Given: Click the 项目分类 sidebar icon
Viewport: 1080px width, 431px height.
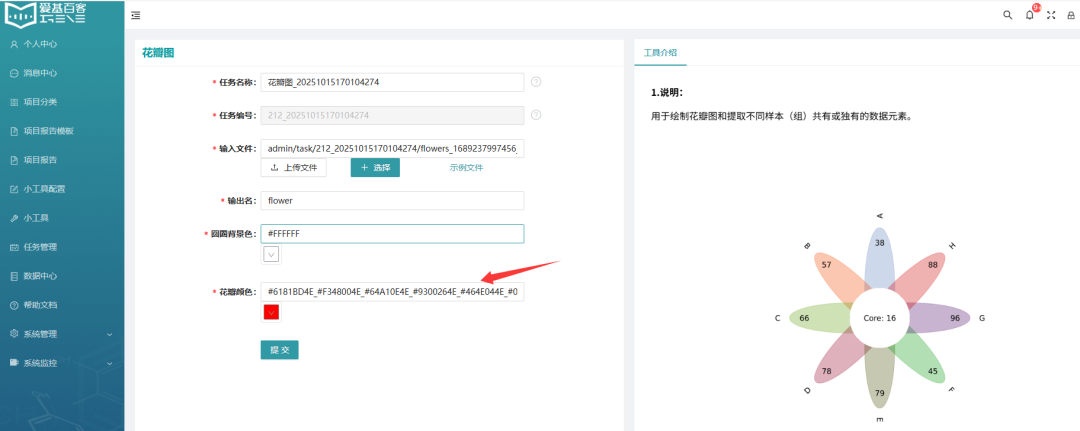Looking at the screenshot, I should click(x=14, y=102).
